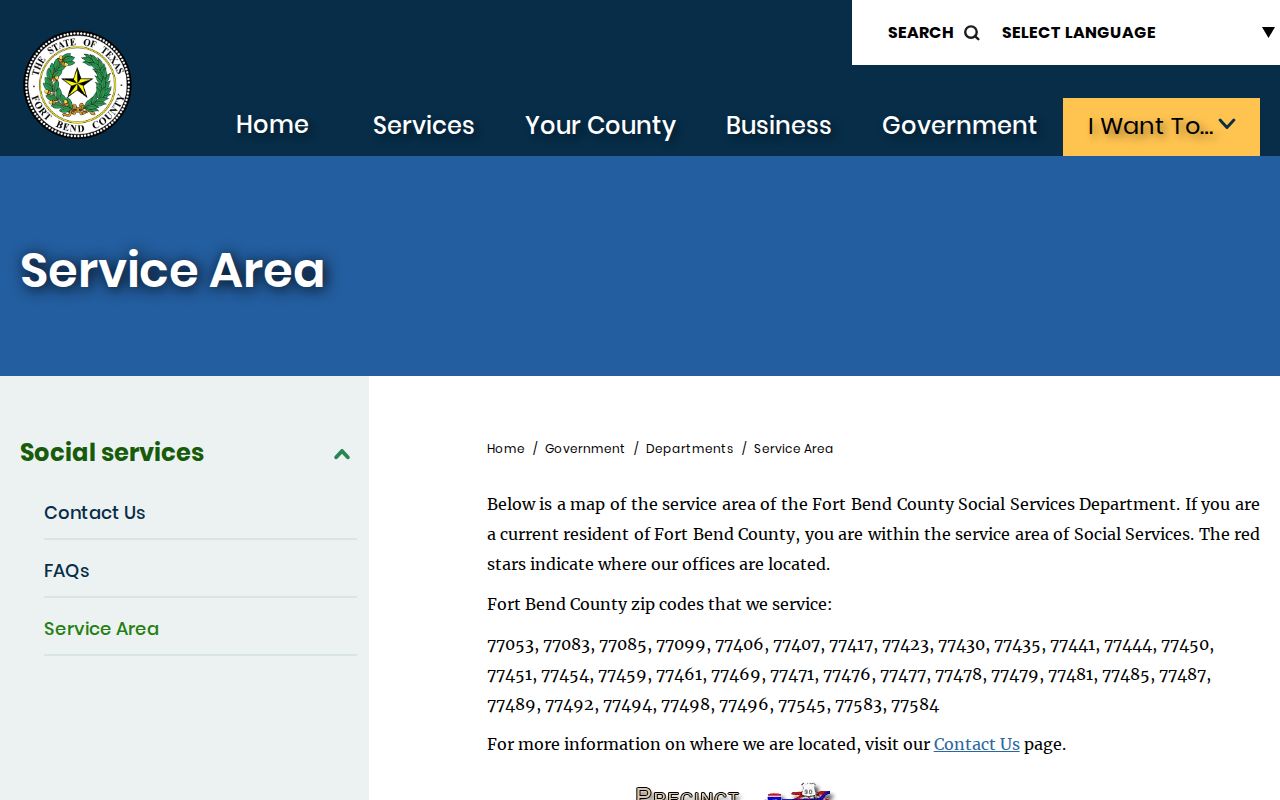
Task: Collapse the Social services sidebar section
Action: (x=342, y=454)
